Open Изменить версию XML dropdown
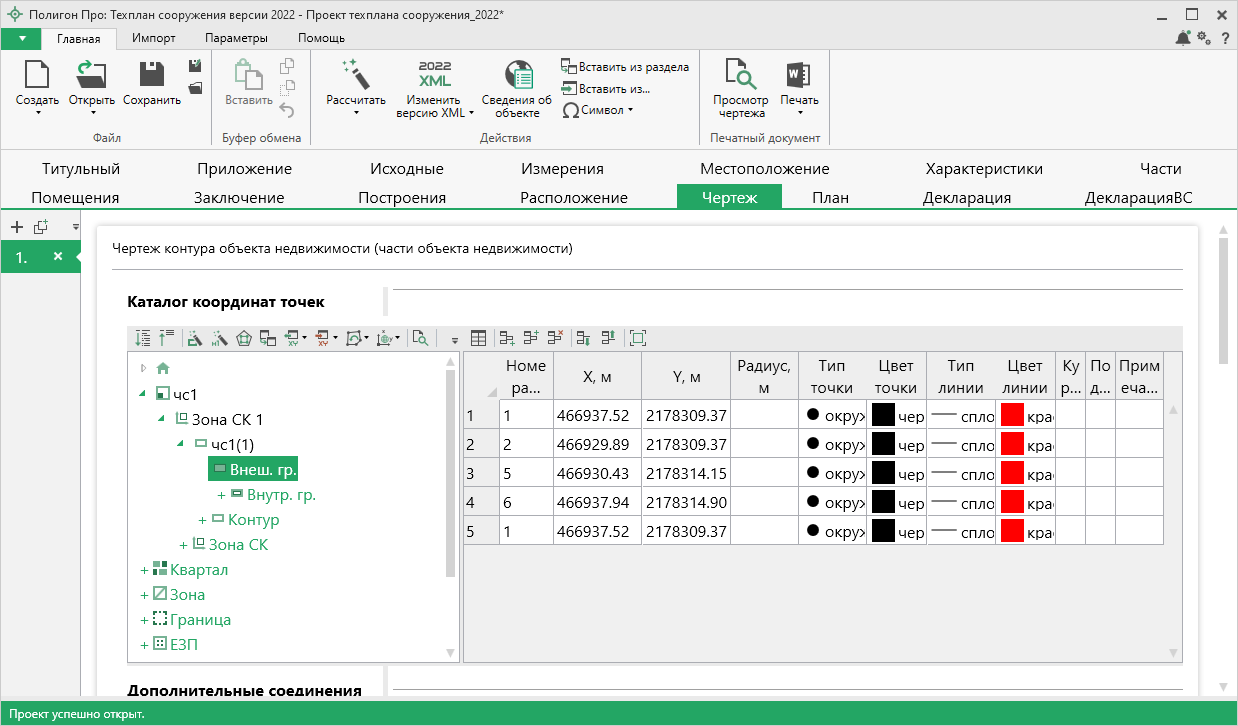The height and width of the screenshot is (726, 1238). click(x=435, y=88)
